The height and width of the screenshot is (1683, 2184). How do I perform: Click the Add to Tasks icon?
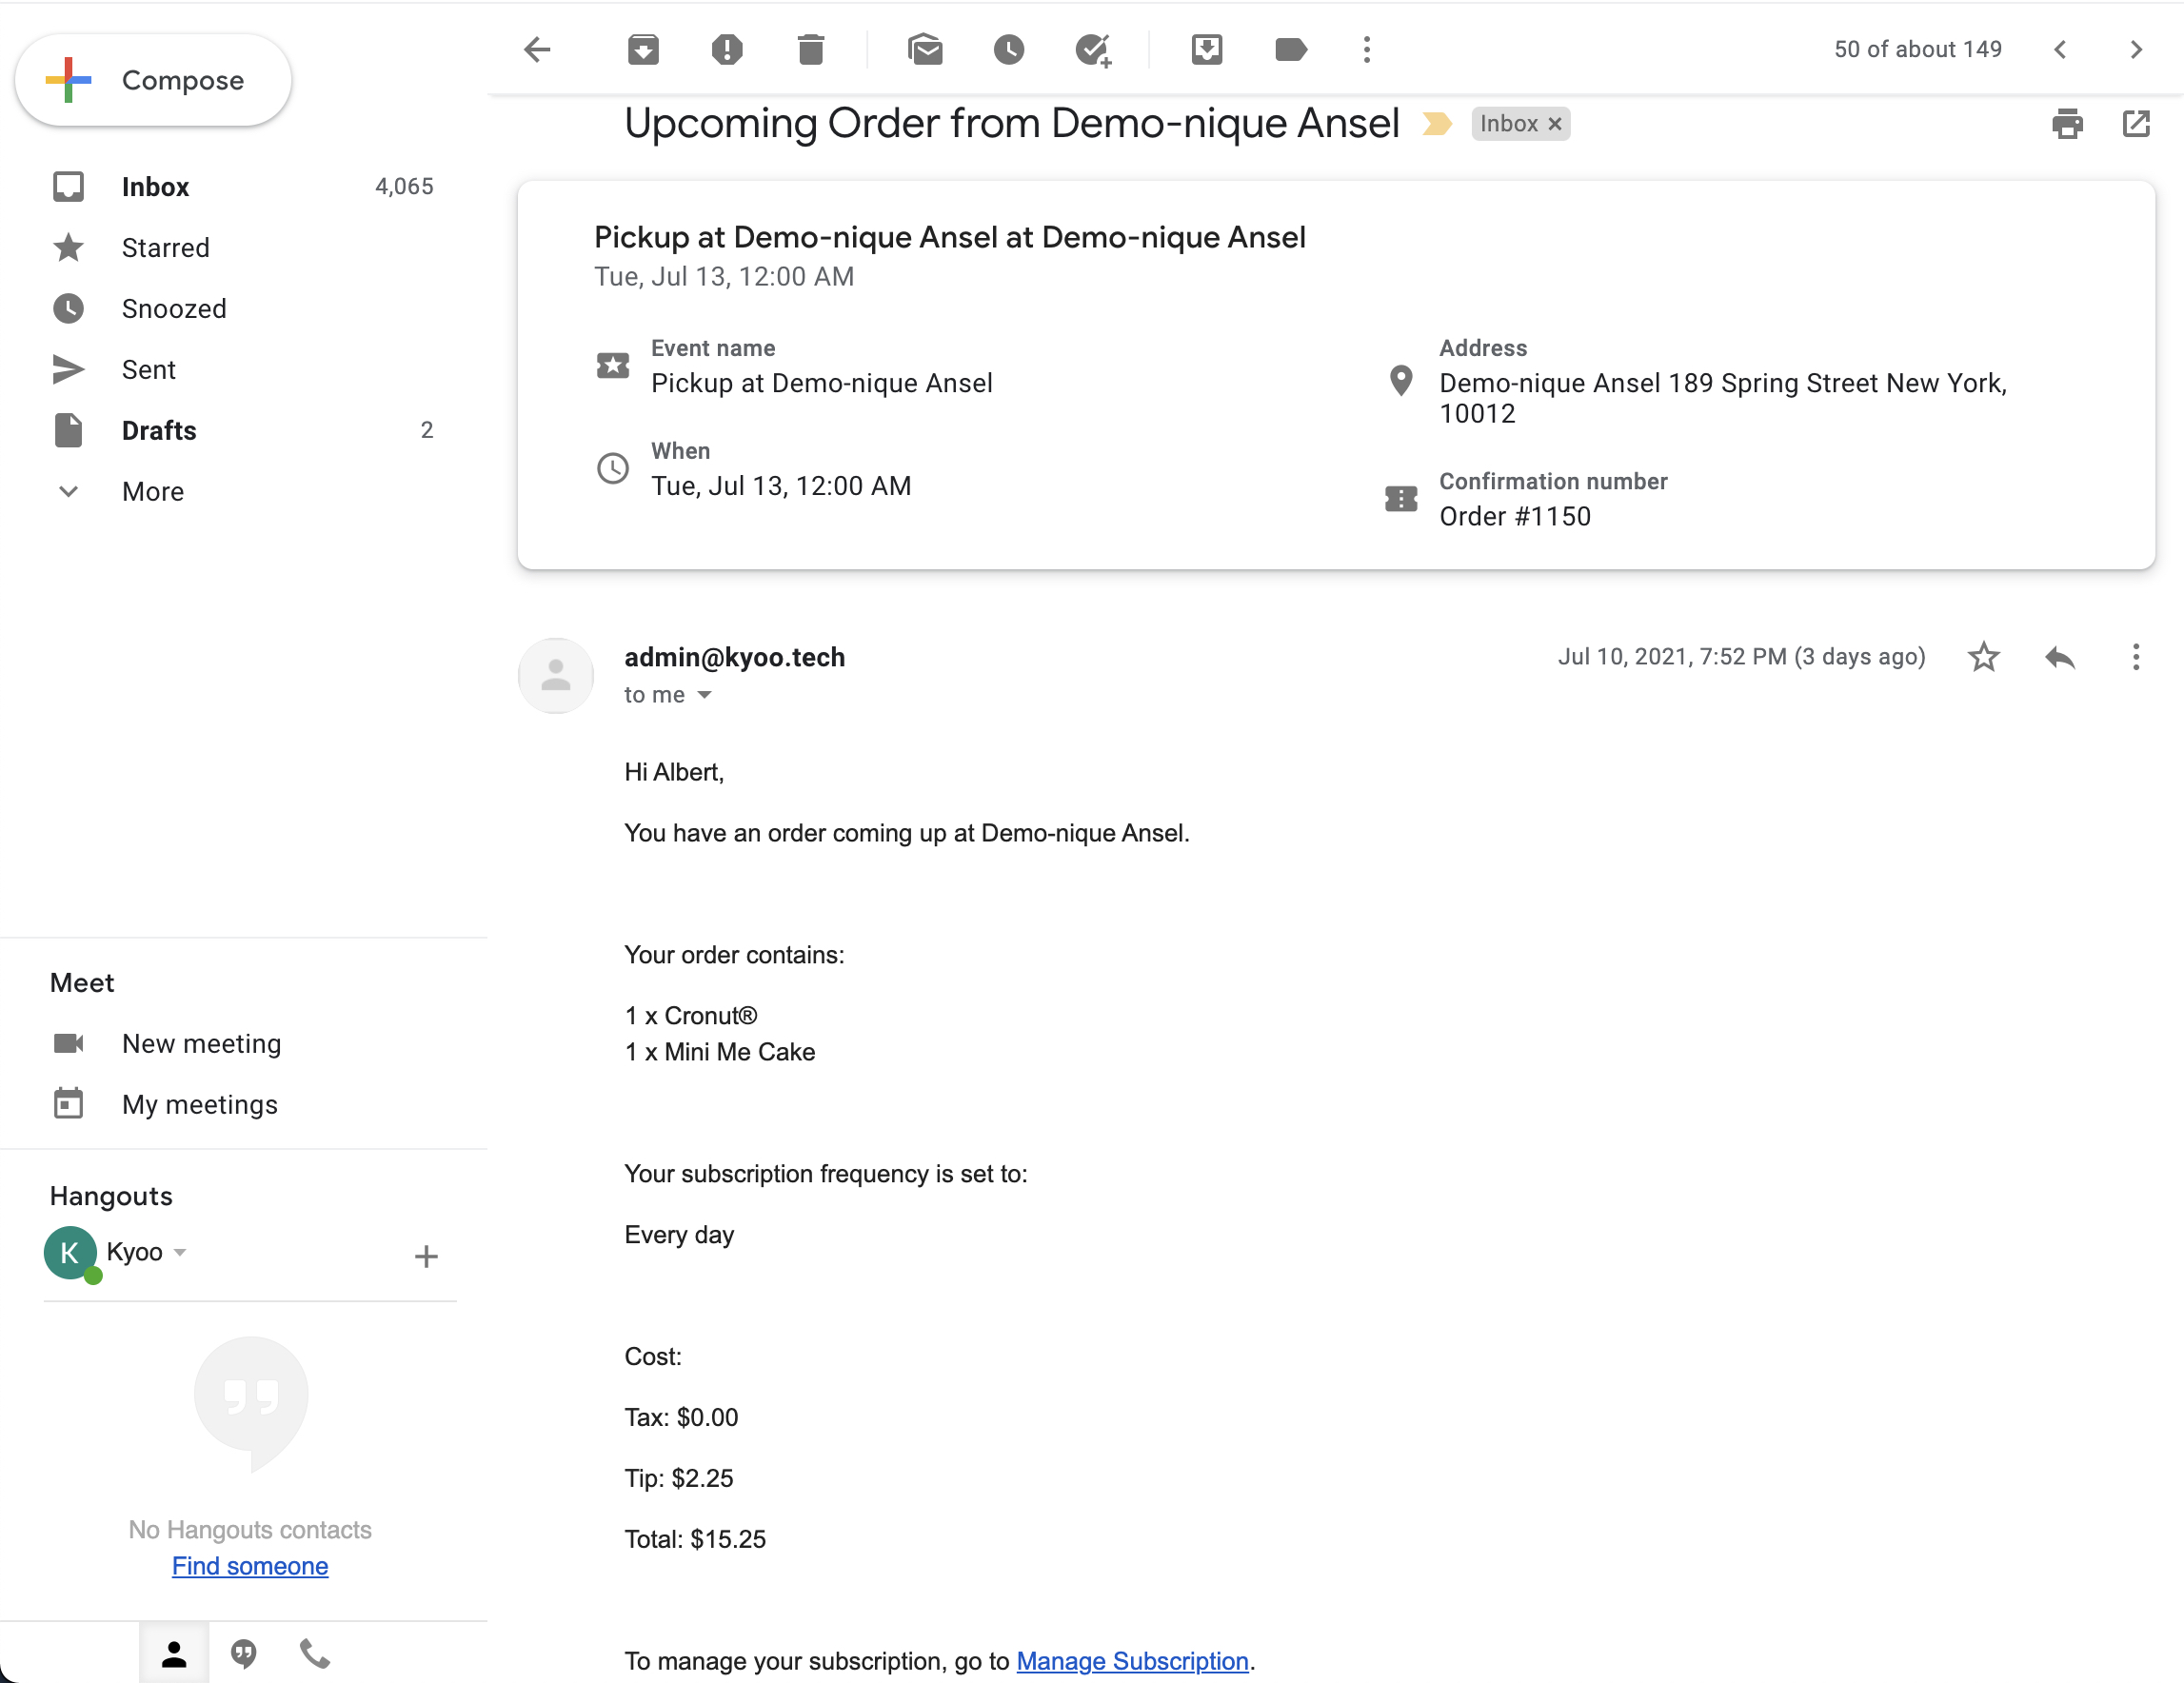click(x=1093, y=49)
